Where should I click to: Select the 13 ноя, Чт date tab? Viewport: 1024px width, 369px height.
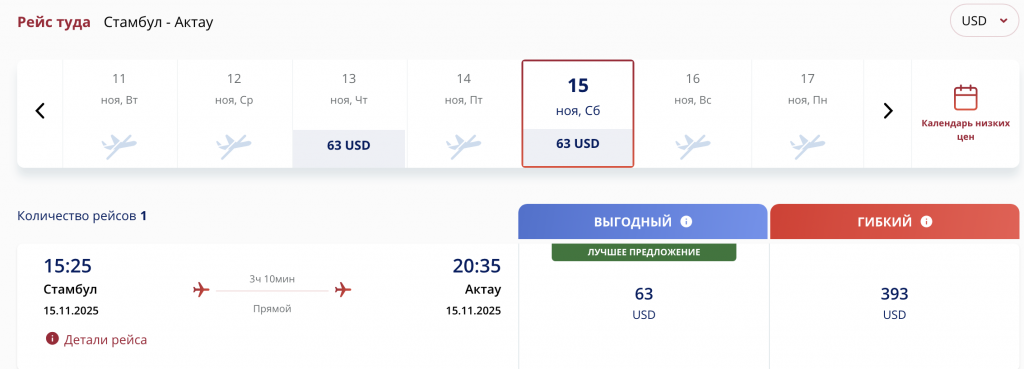pos(349,114)
